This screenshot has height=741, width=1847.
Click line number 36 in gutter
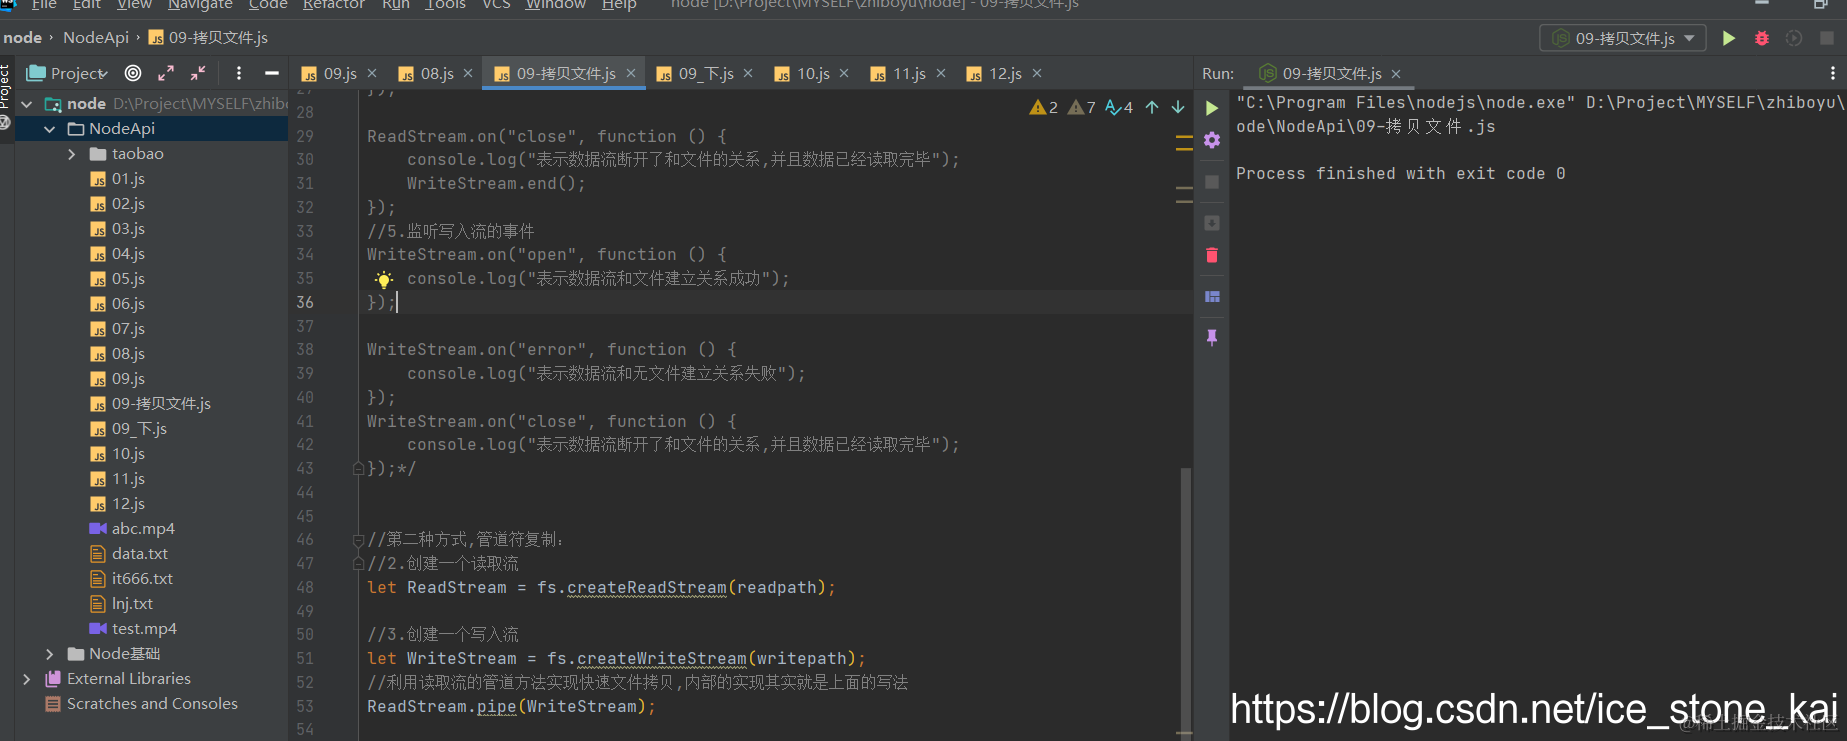(x=305, y=302)
